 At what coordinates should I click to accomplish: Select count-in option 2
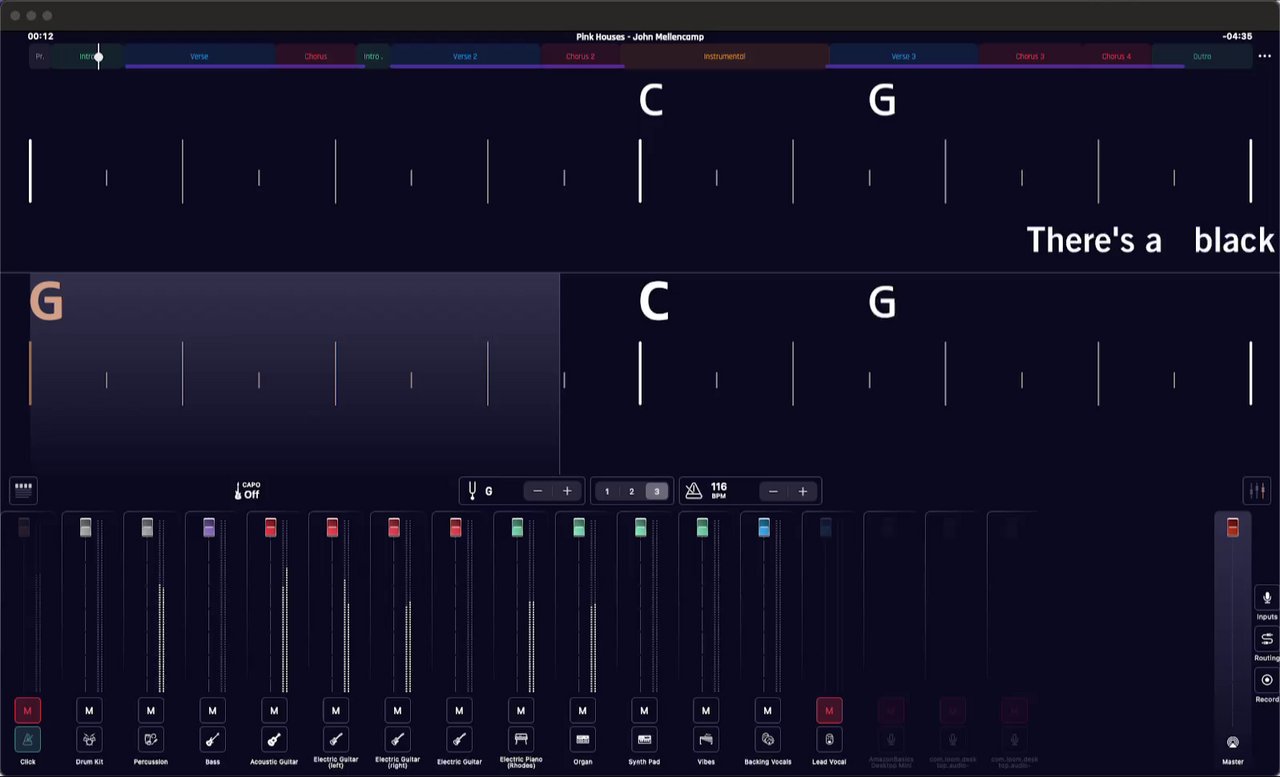point(631,491)
